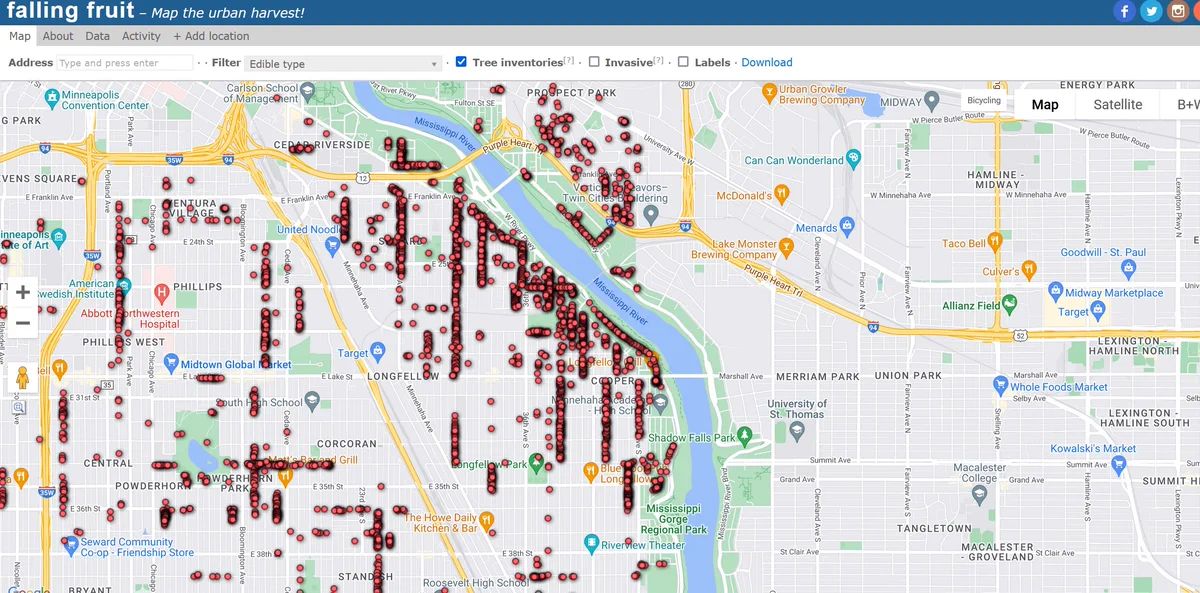Click the Menards store pin
Image resolution: width=1200 pixels, height=593 pixels.
[x=848, y=226]
